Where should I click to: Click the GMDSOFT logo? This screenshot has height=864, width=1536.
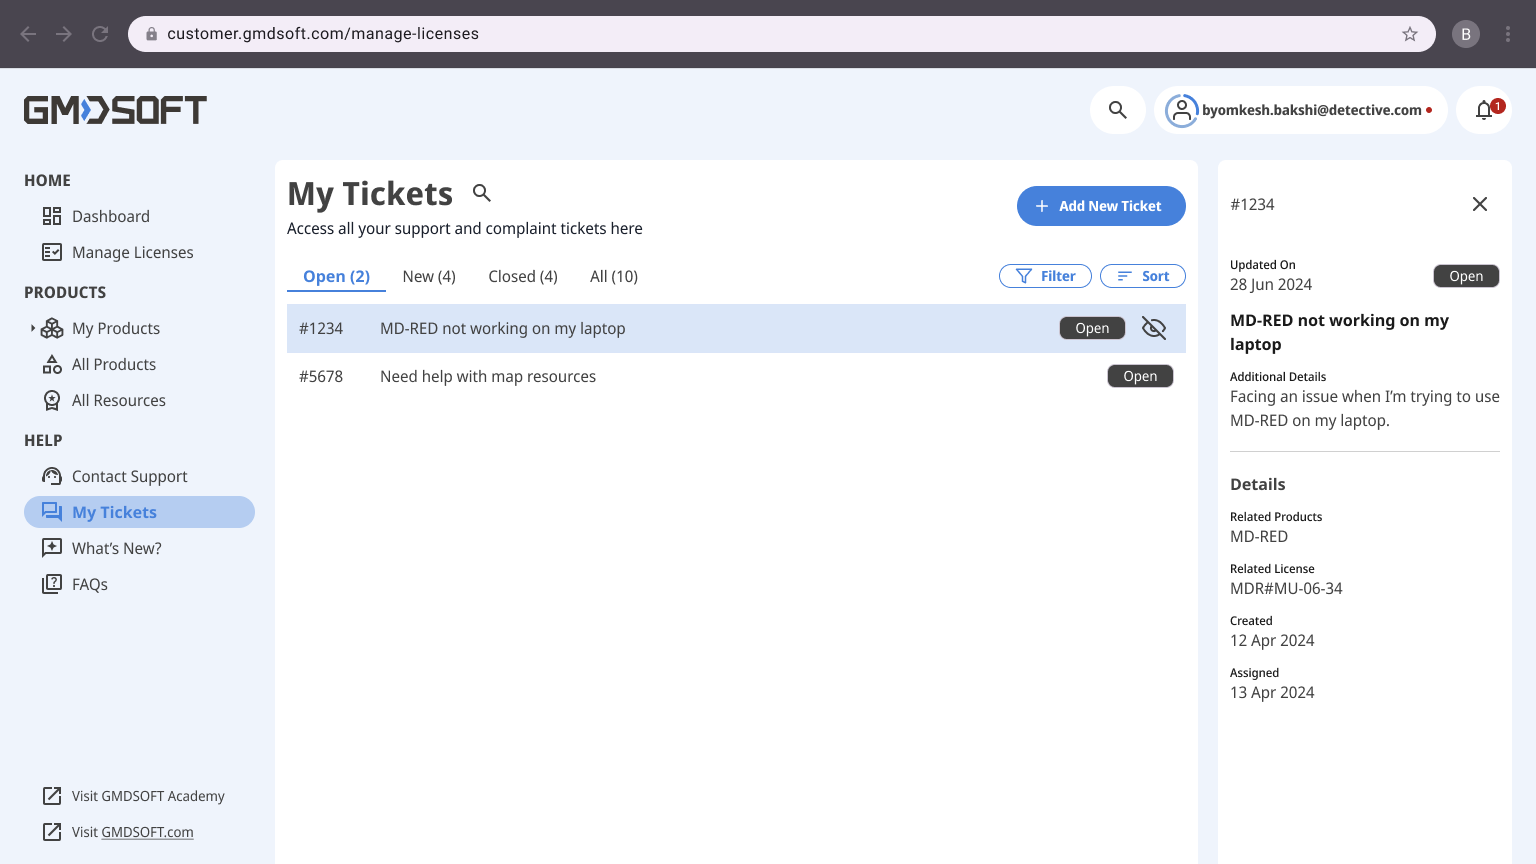[x=115, y=110]
